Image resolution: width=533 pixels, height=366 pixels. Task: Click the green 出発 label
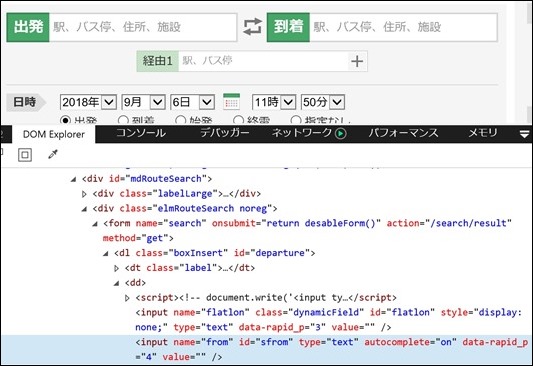pyautogui.click(x=28, y=27)
